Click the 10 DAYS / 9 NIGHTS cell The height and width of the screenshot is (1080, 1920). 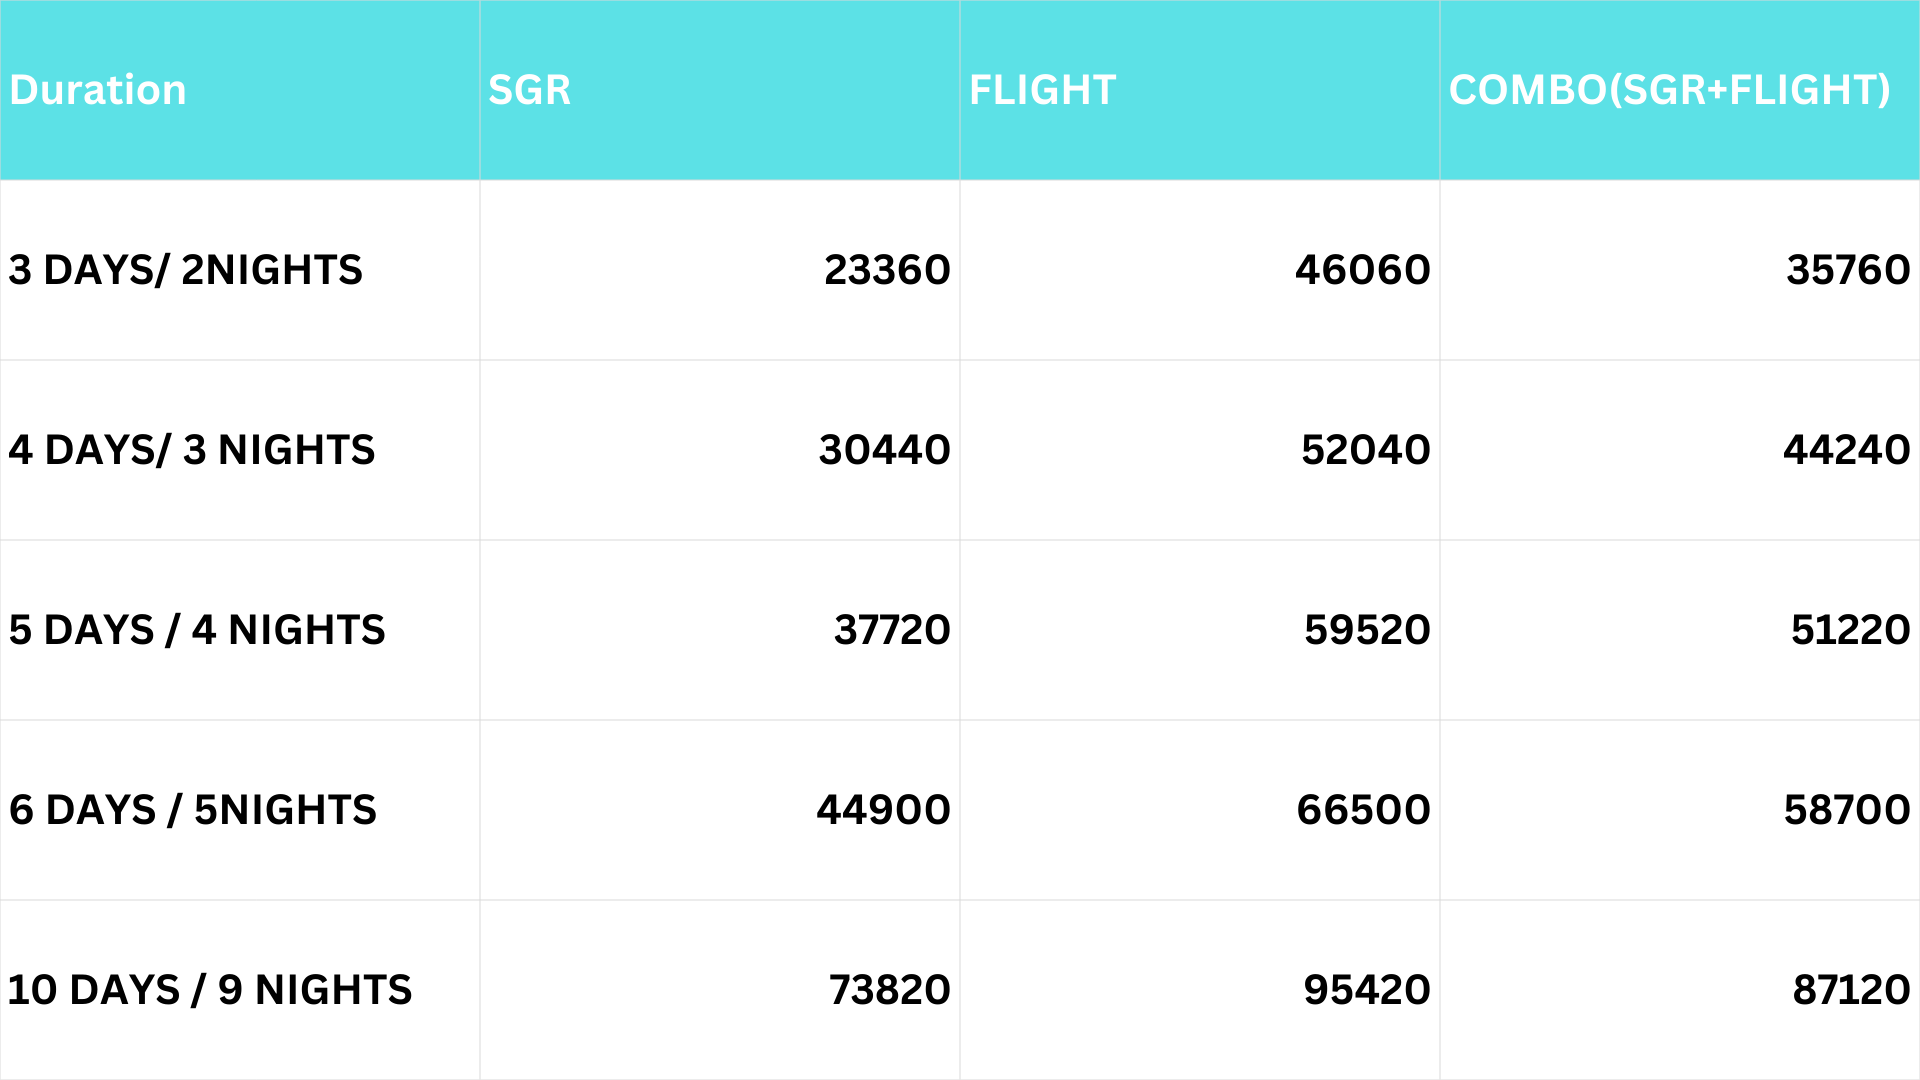click(210, 990)
